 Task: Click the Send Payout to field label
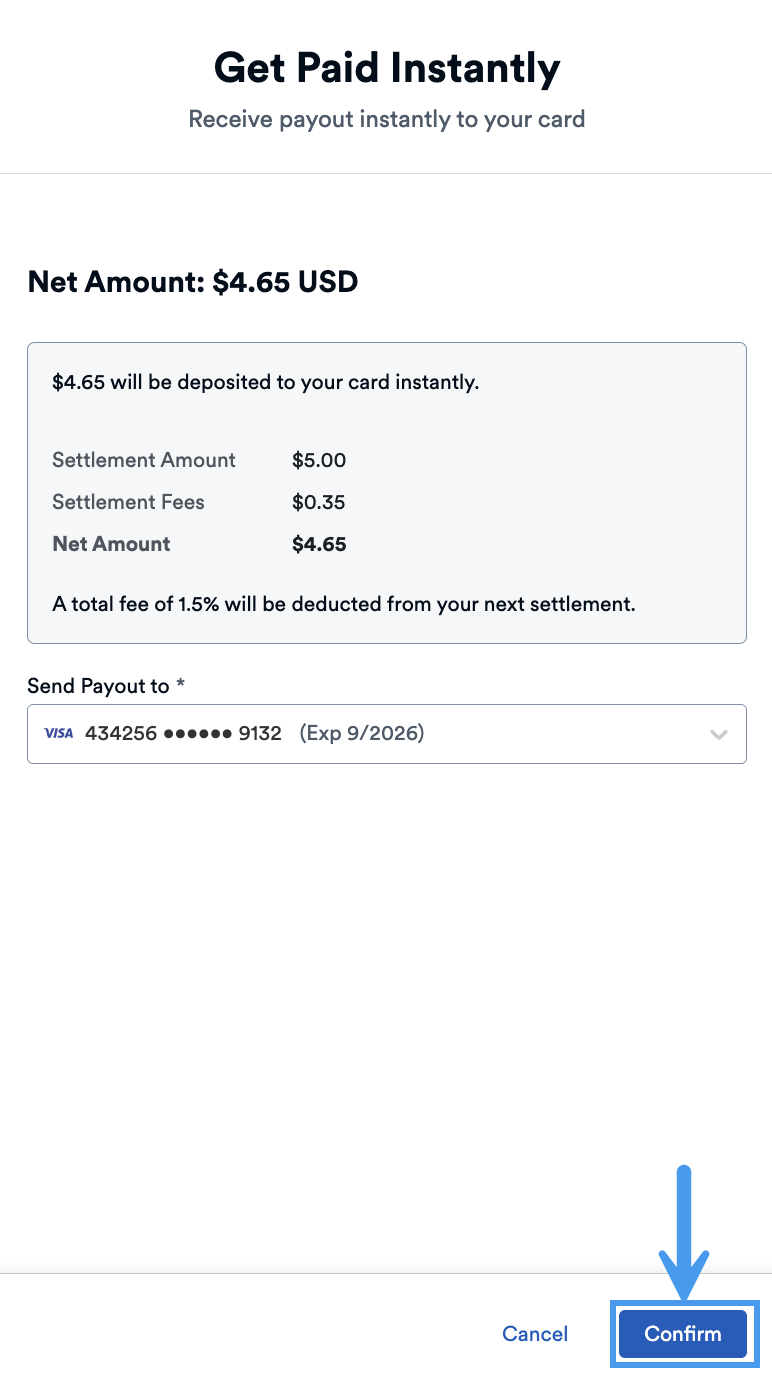tap(95, 686)
